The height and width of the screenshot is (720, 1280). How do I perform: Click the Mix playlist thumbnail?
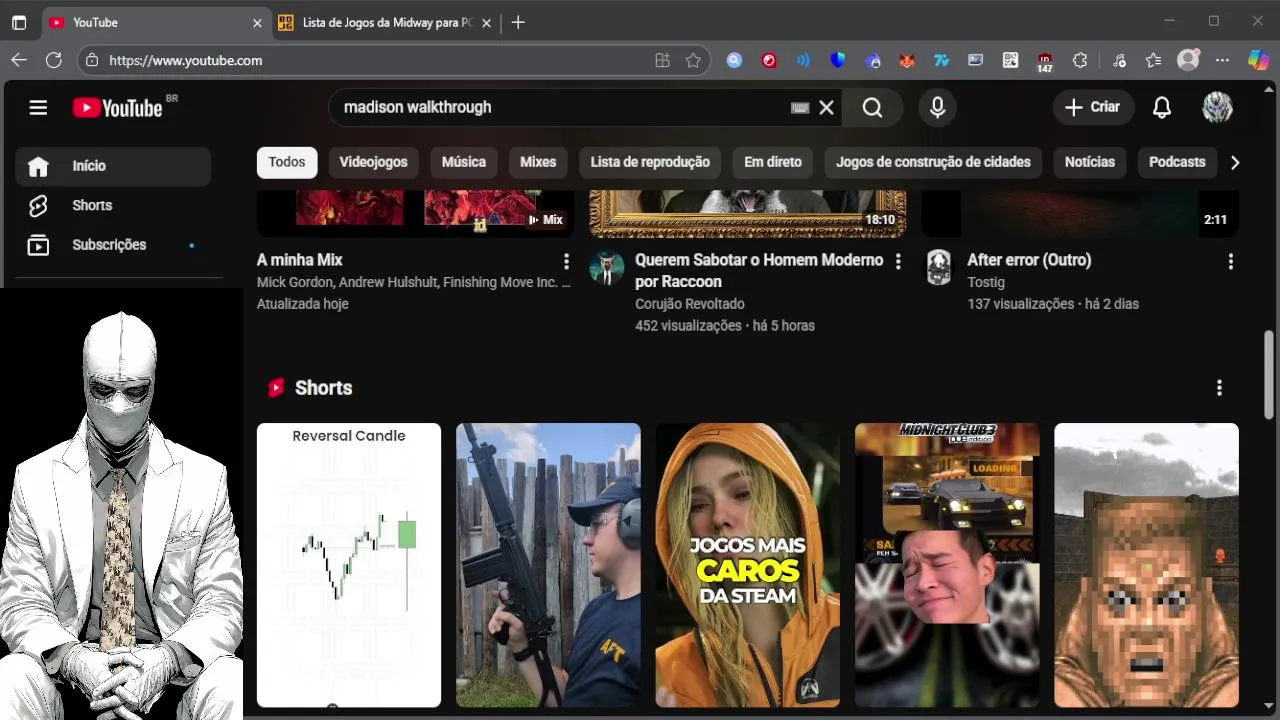point(416,213)
